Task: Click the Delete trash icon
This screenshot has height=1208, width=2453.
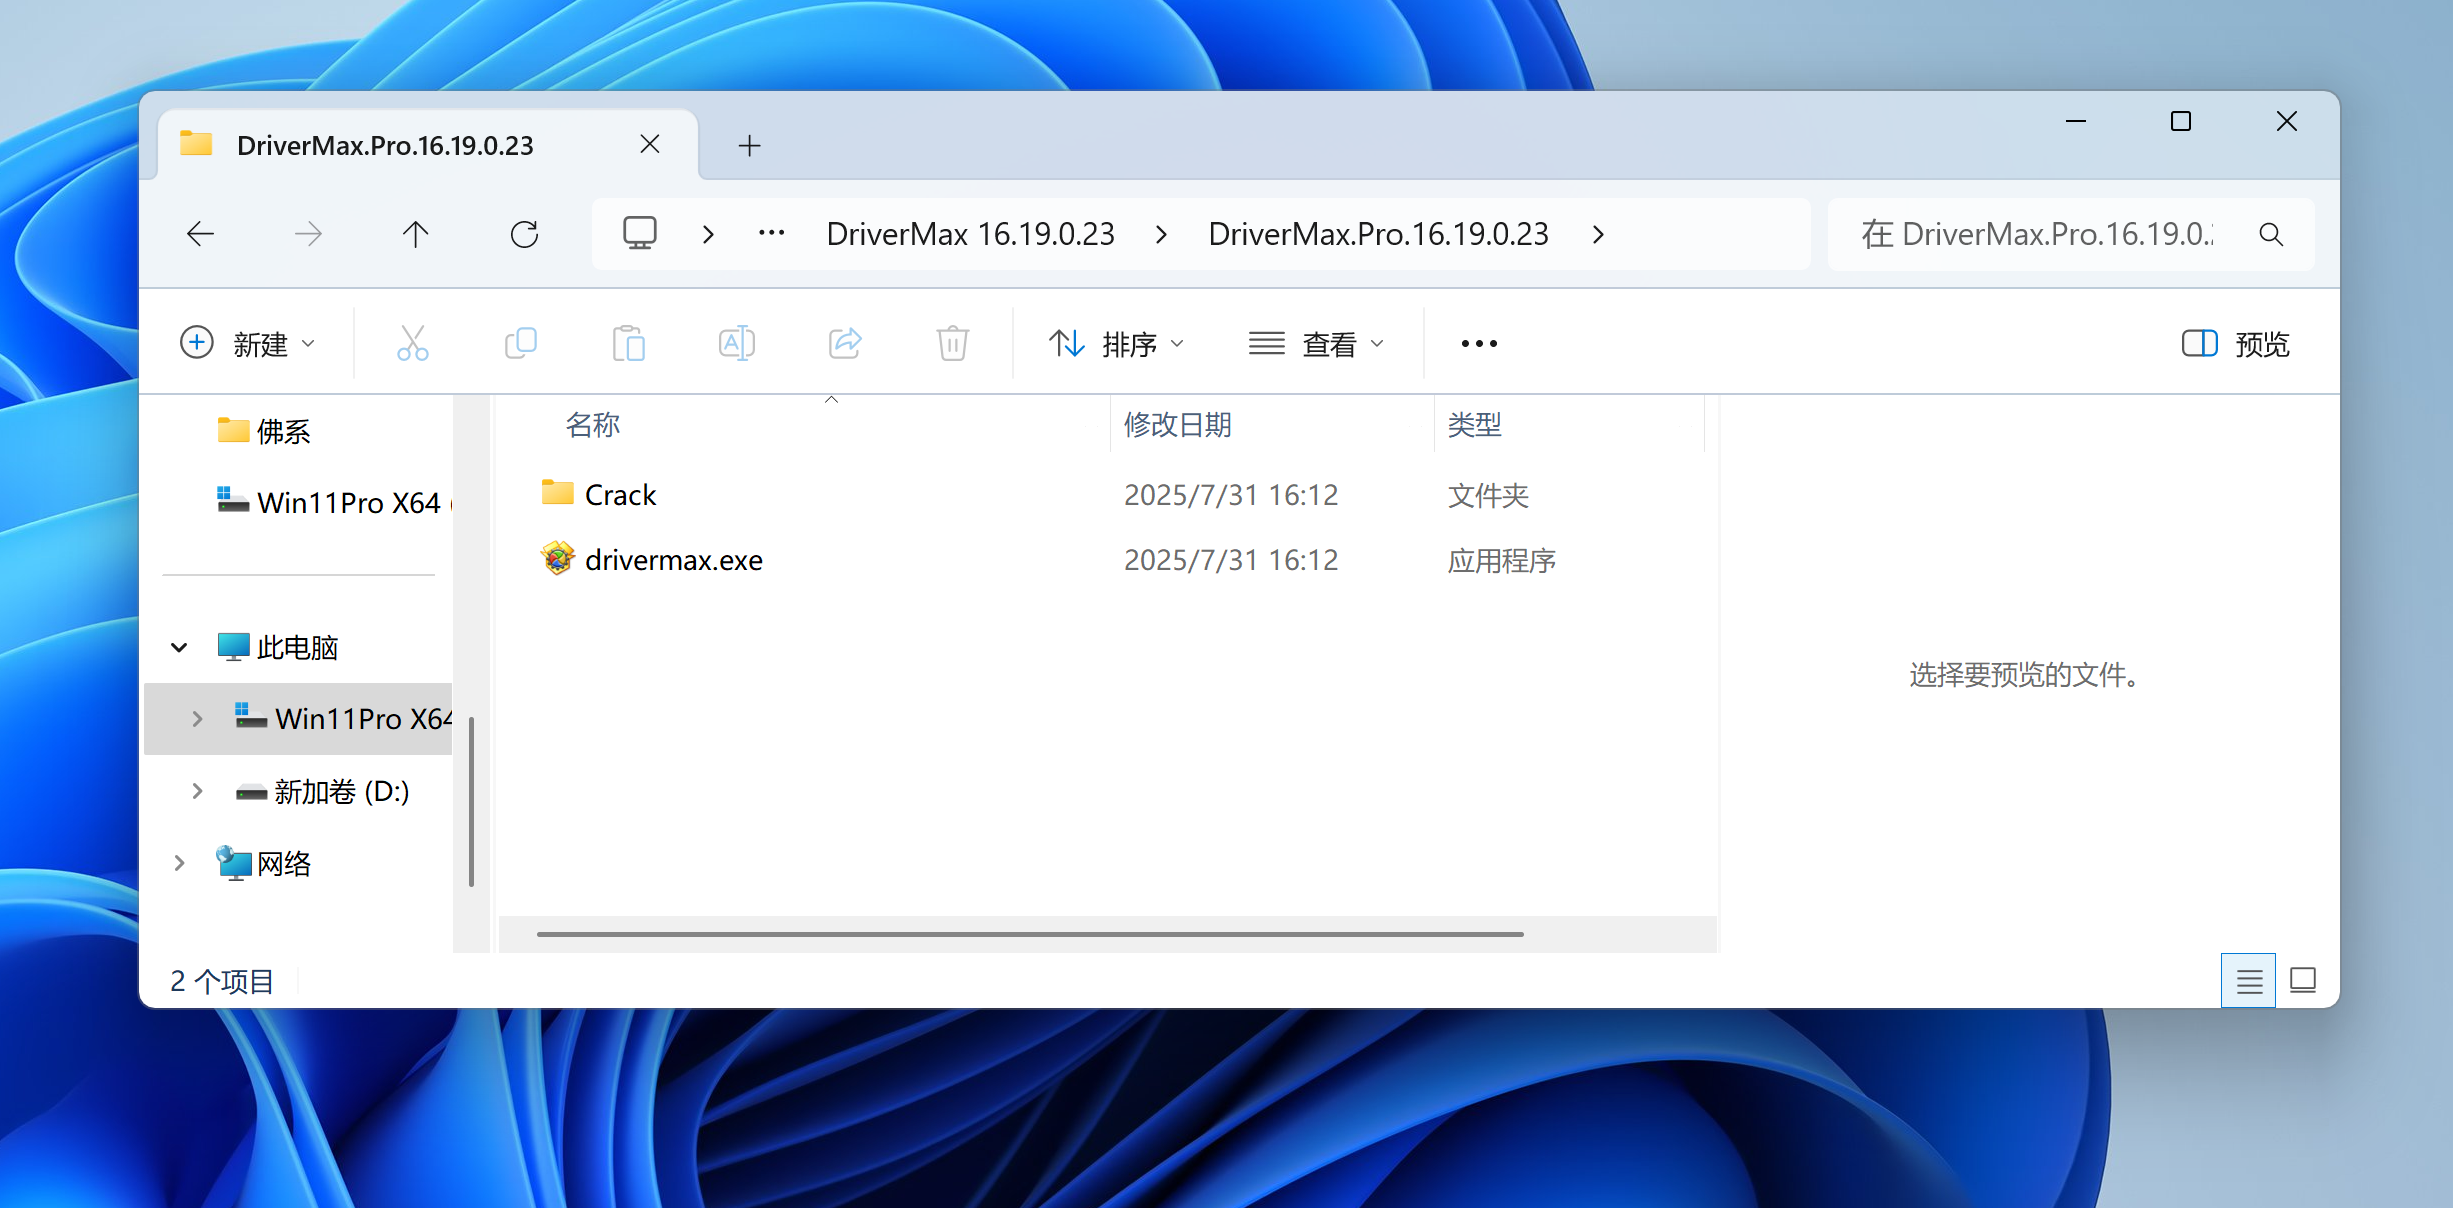Action: pyautogui.click(x=952, y=343)
